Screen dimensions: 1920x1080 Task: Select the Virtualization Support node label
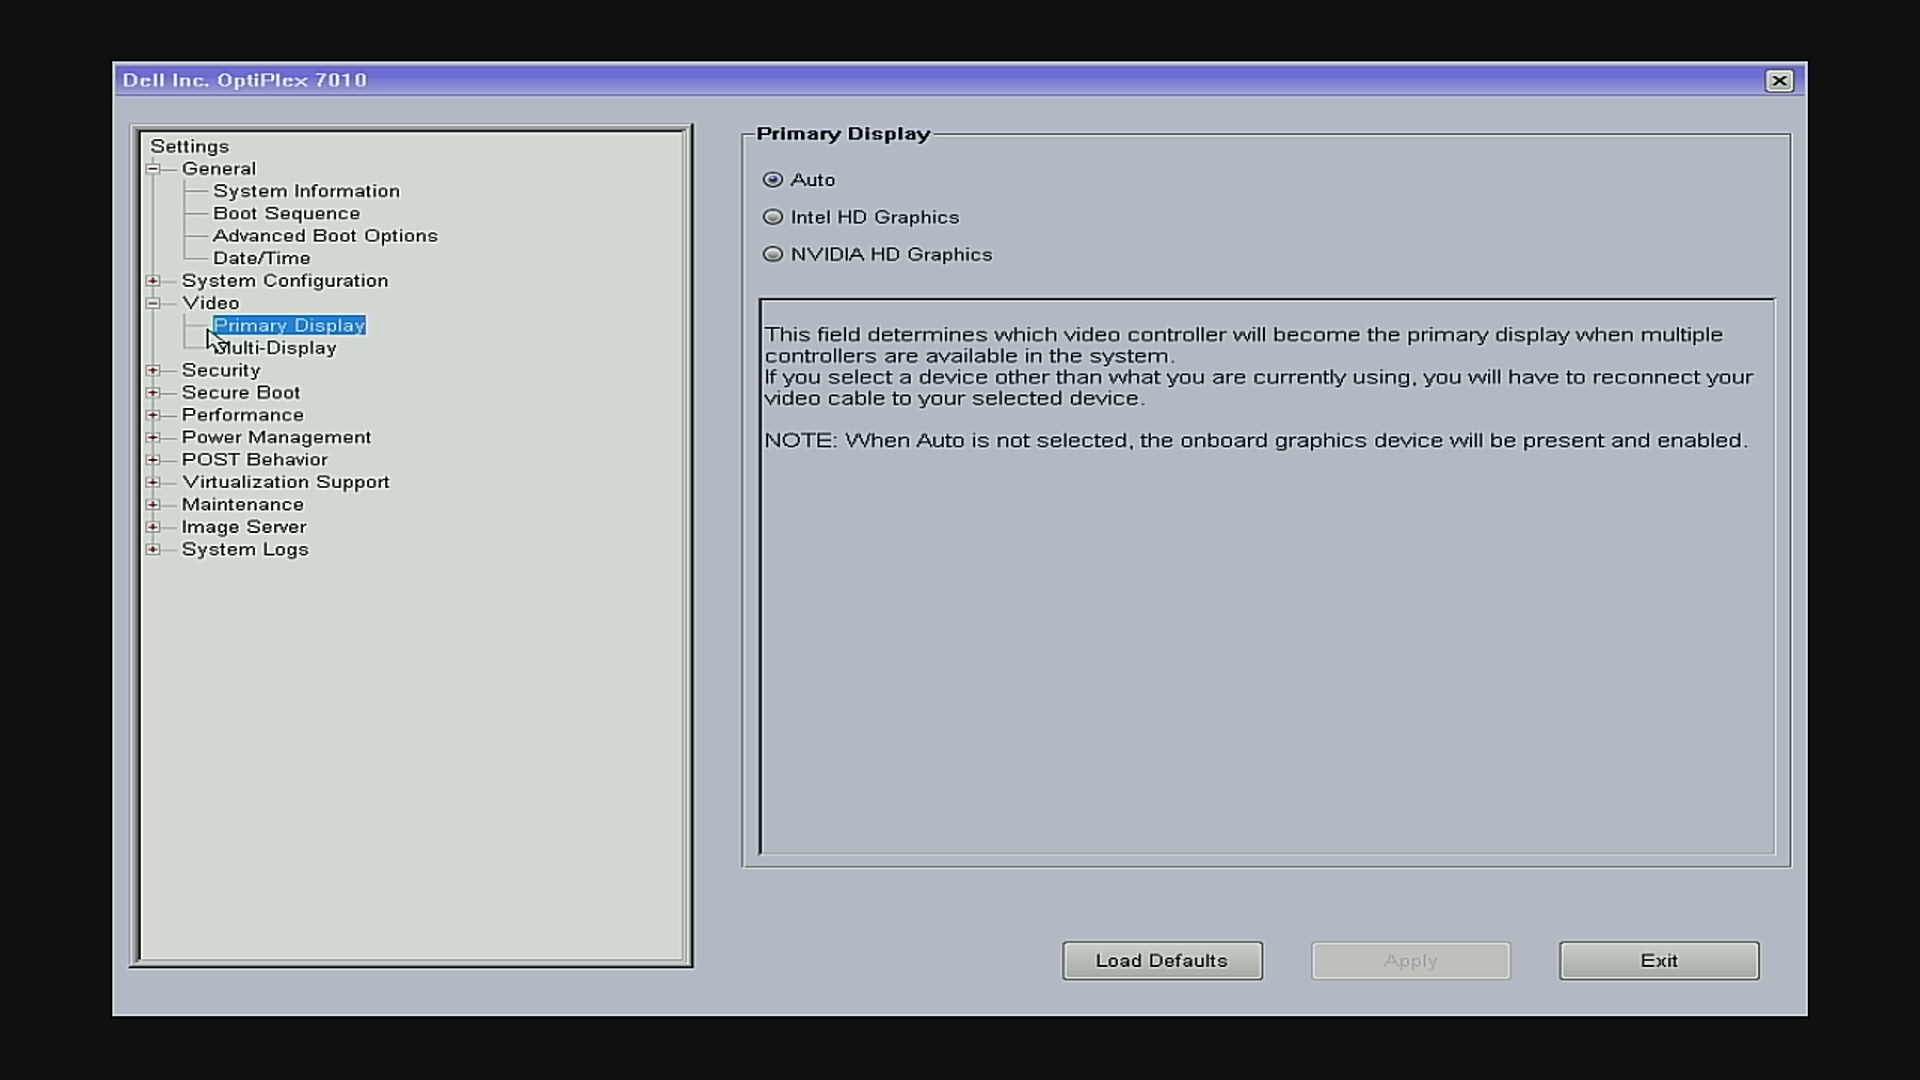(286, 482)
